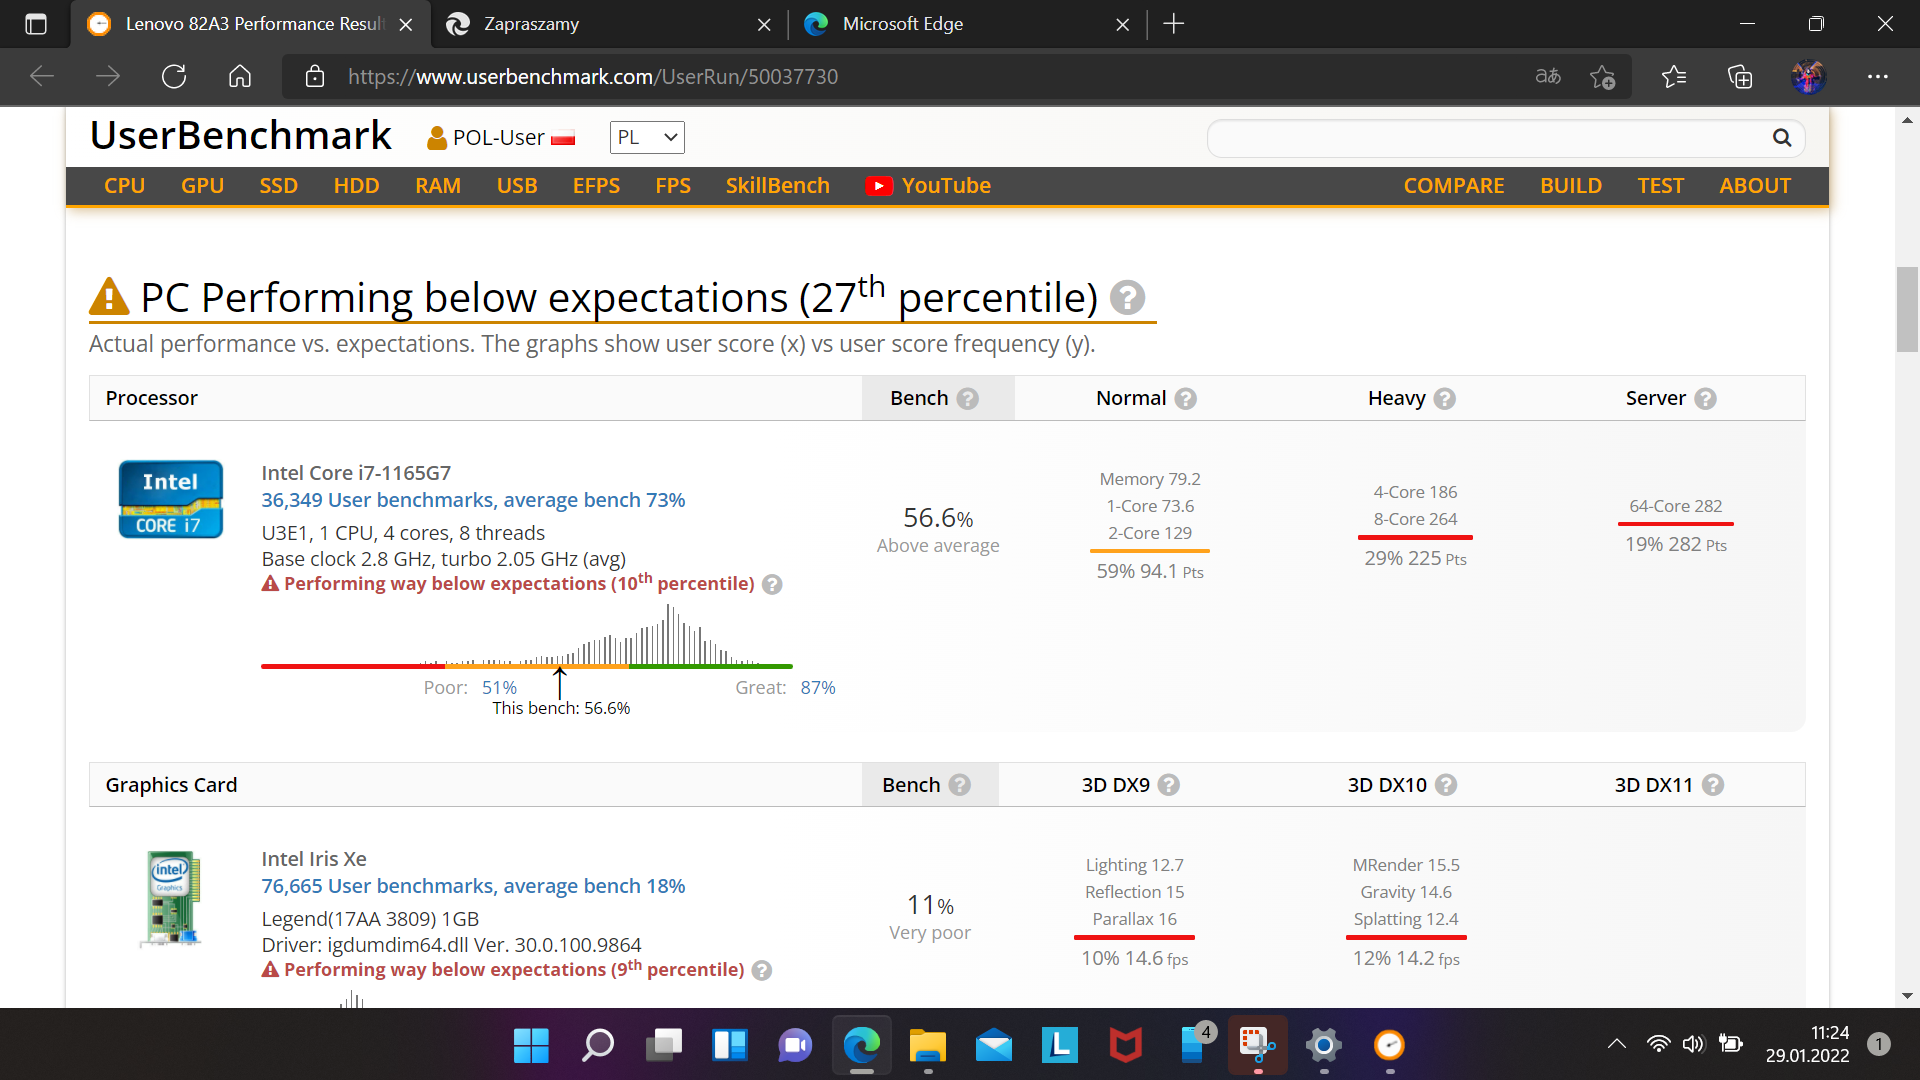Viewport: 1920px width, 1080px height.
Task: Open the HDD menu item
Action: pos(357,186)
